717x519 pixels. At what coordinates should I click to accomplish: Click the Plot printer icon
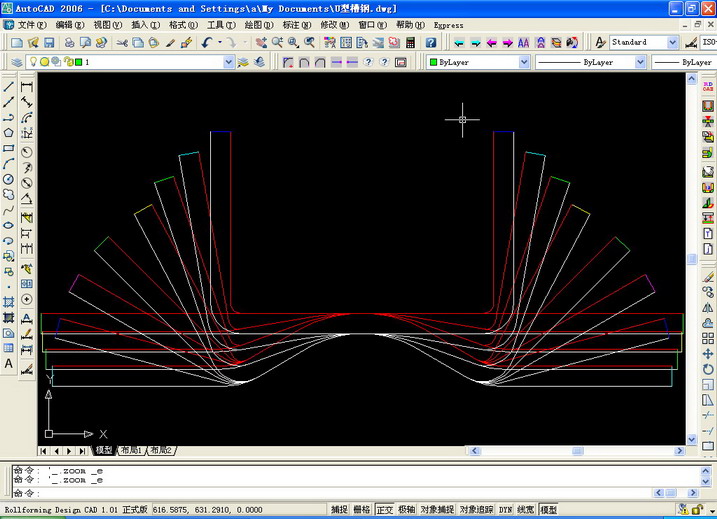pyautogui.click(x=70, y=43)
